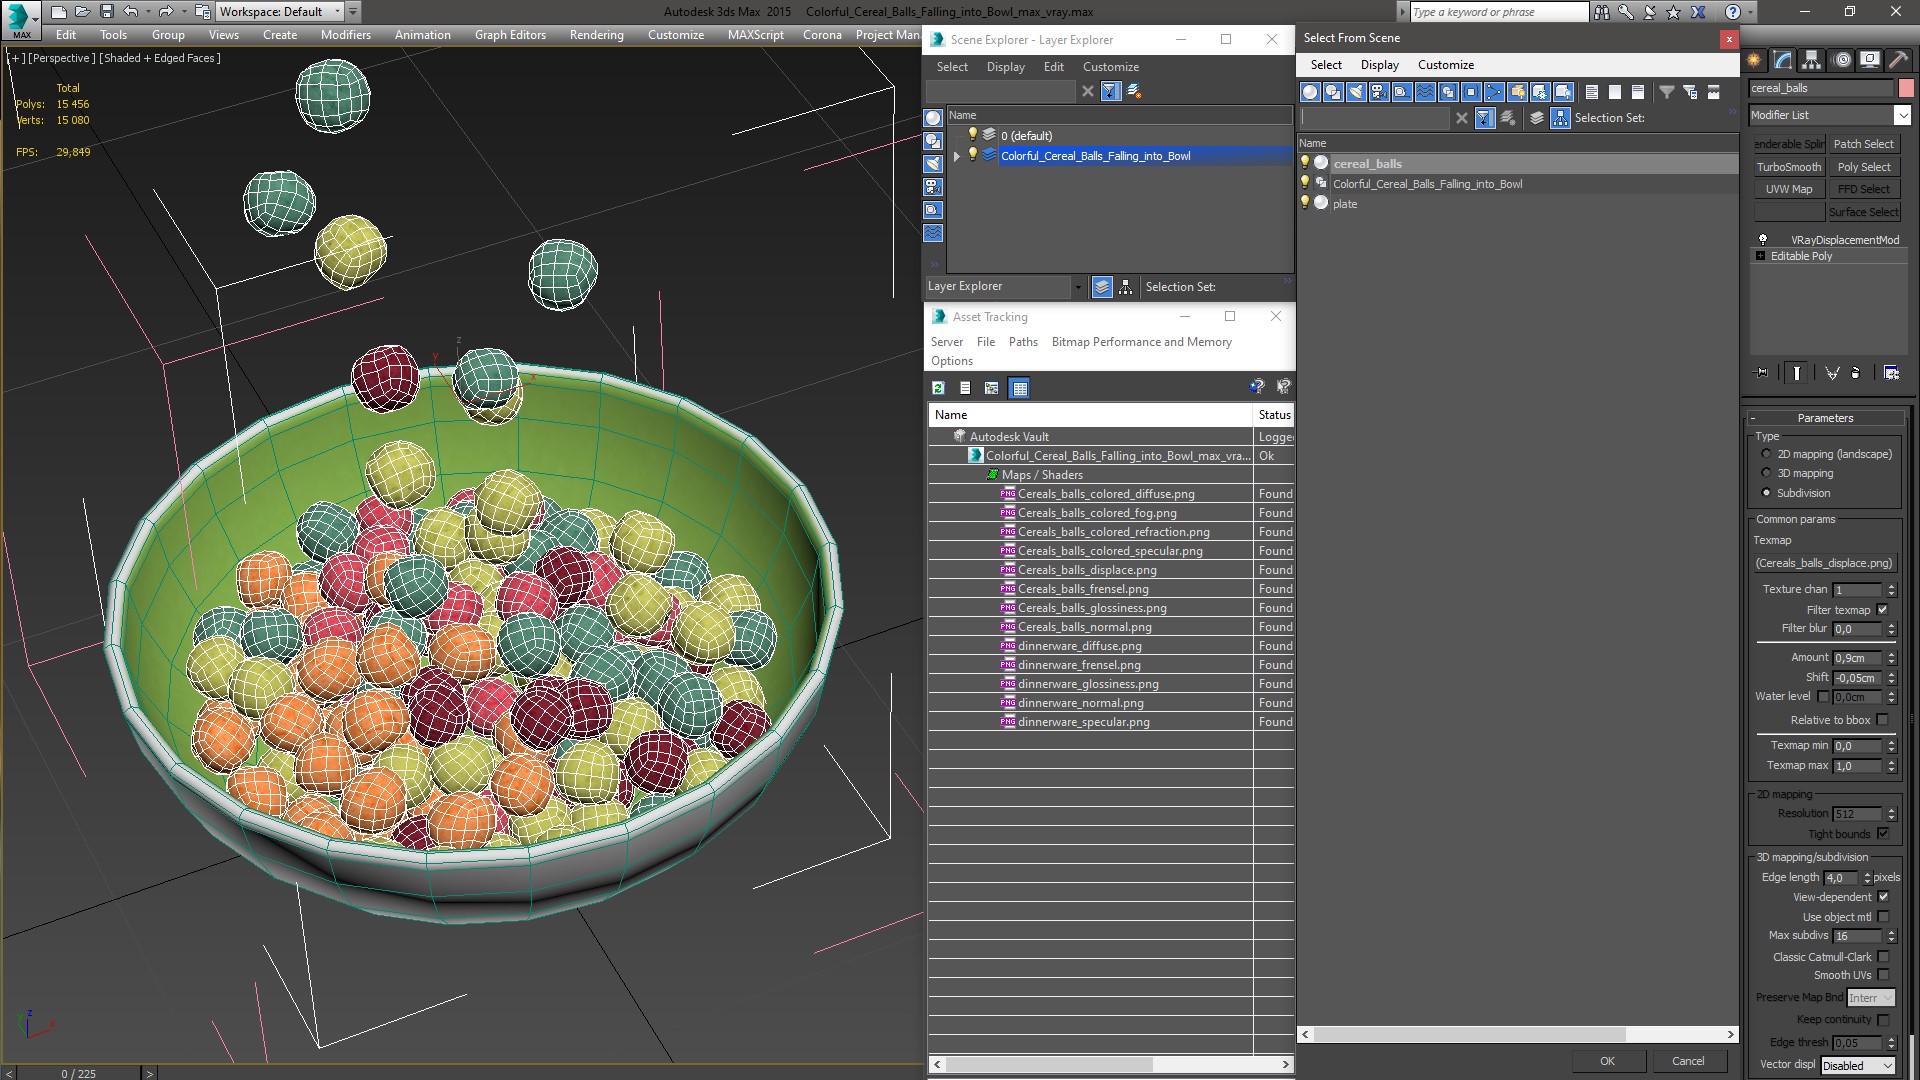Toggle VRayDisplacementMod lightbulb in modifier stack

[x=1763, y=240]
